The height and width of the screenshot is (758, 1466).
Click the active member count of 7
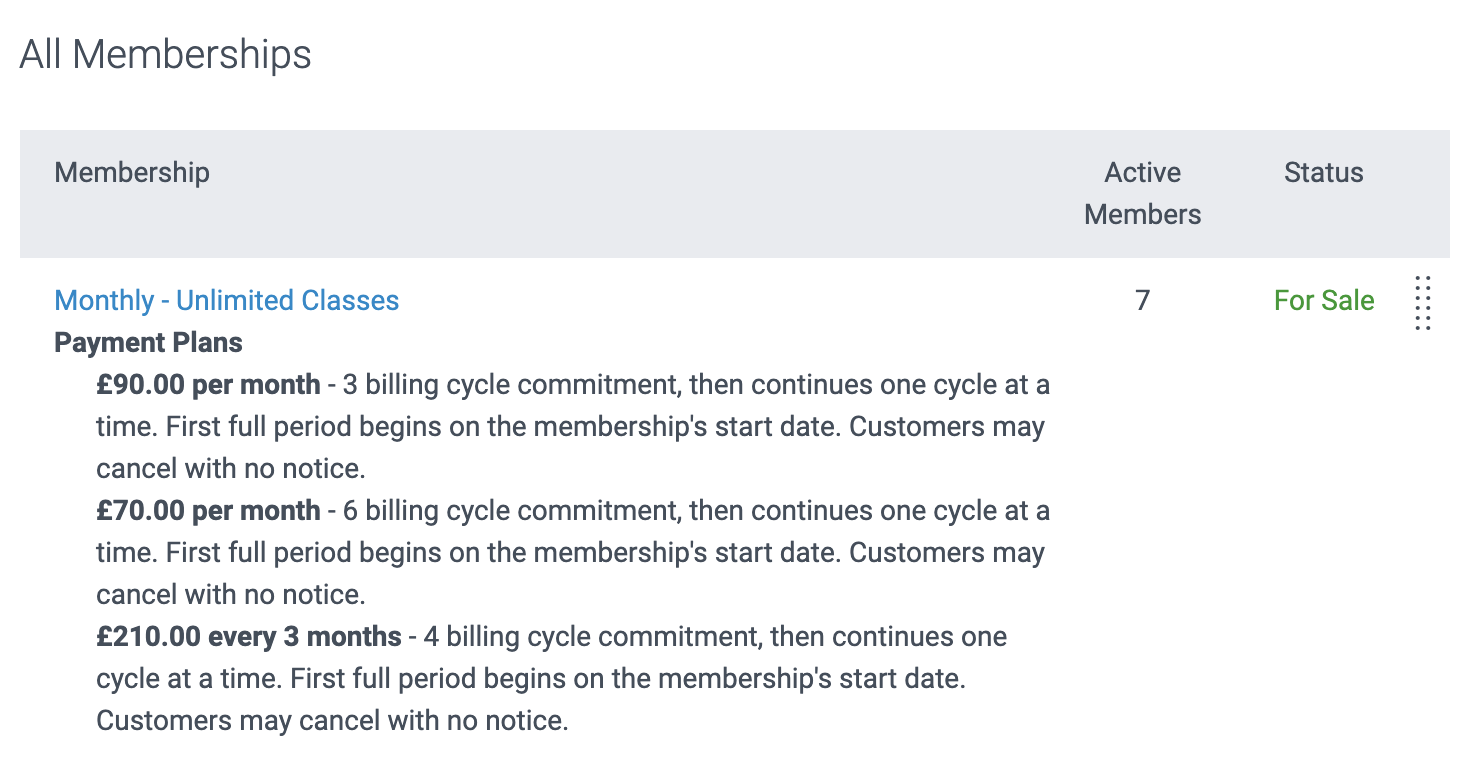pyautogui.click(x=1142, y=300)
